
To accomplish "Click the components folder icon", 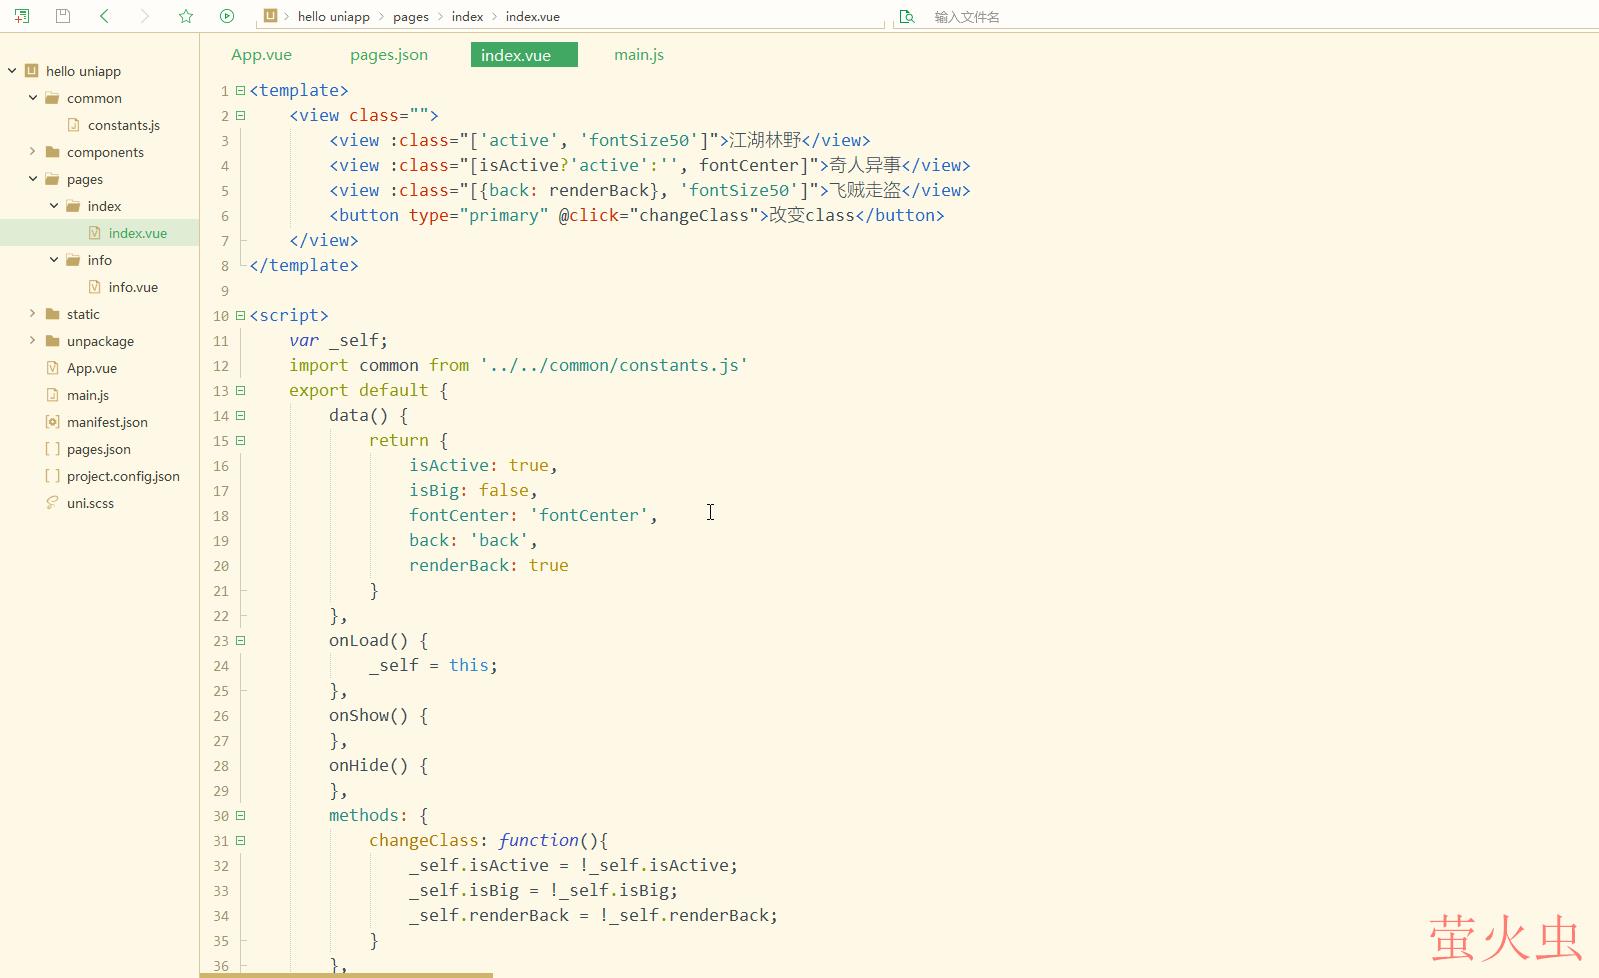I will pyautogui.click(x=53, y=152).
